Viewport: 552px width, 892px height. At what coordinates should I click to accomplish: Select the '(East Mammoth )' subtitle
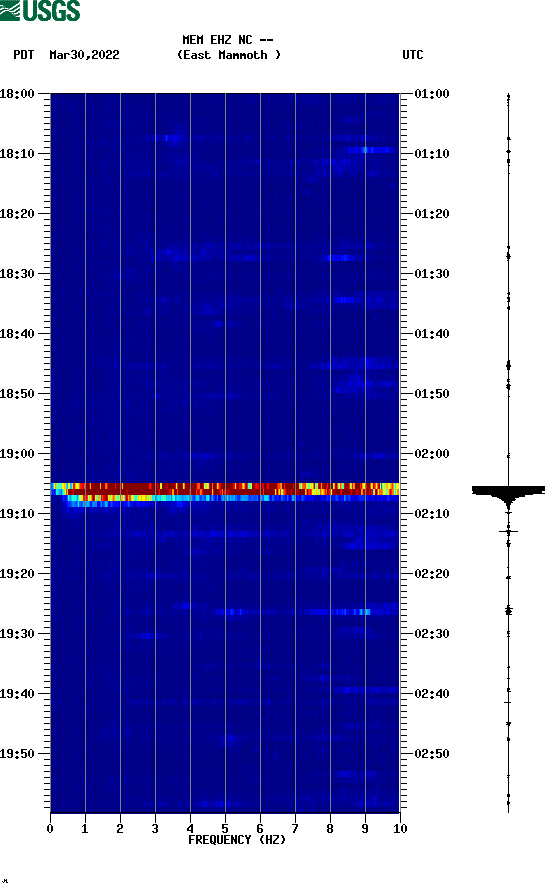click(x=229, y=55)
